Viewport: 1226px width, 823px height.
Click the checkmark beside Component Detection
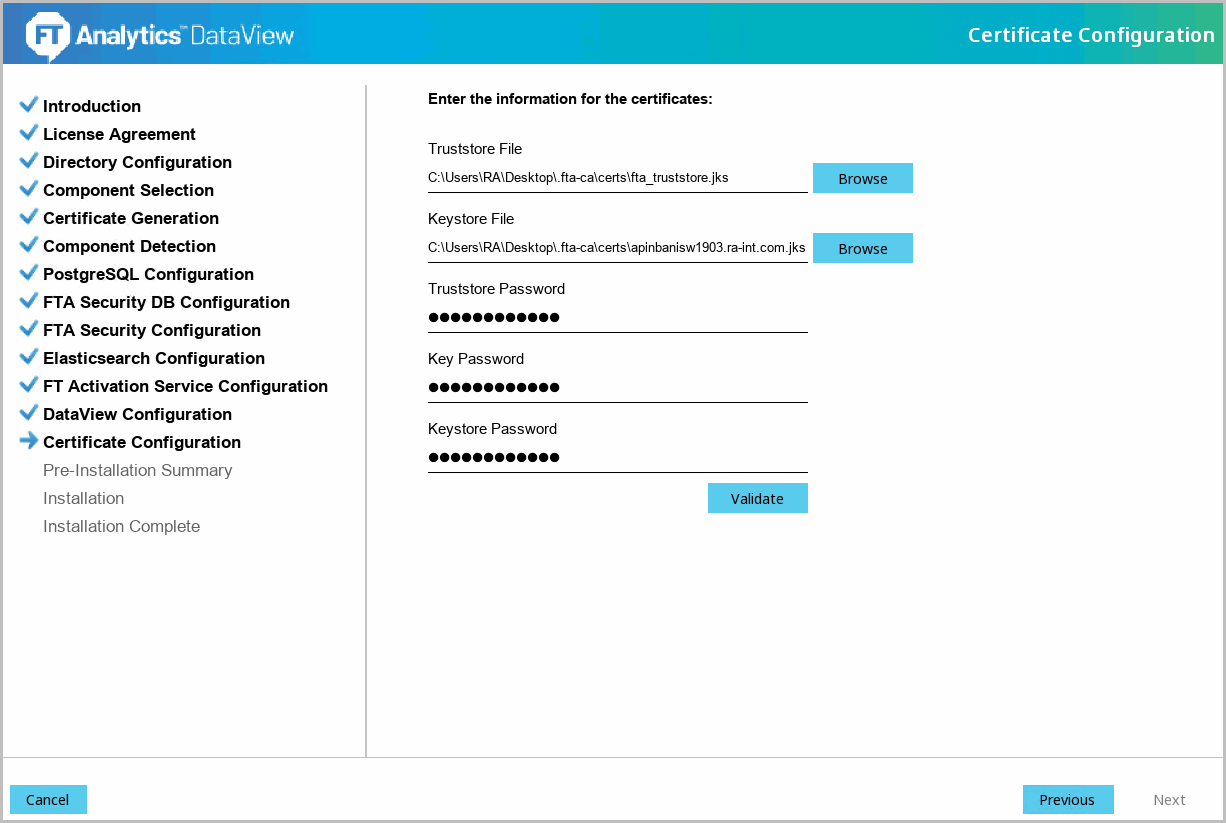click(29, 245)
